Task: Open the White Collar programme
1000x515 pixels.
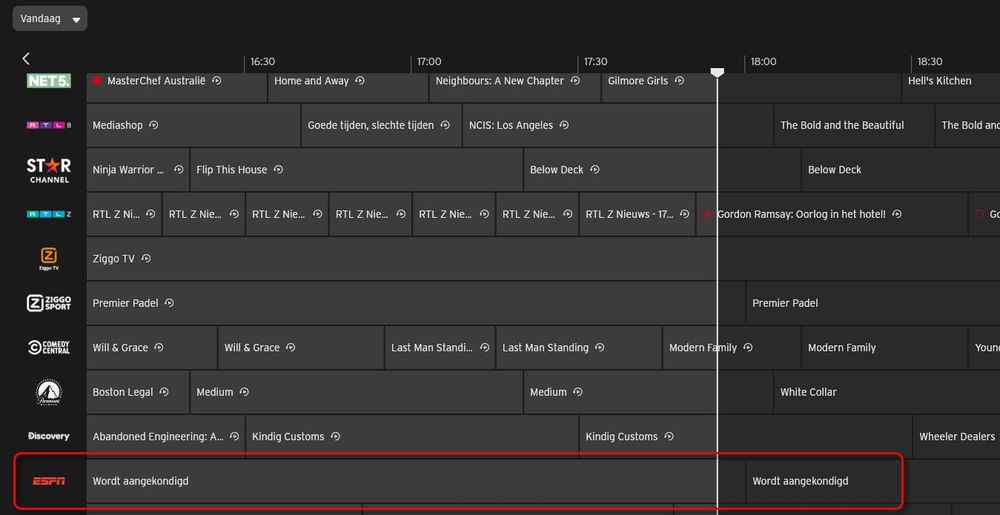Action: click(887, 392)
